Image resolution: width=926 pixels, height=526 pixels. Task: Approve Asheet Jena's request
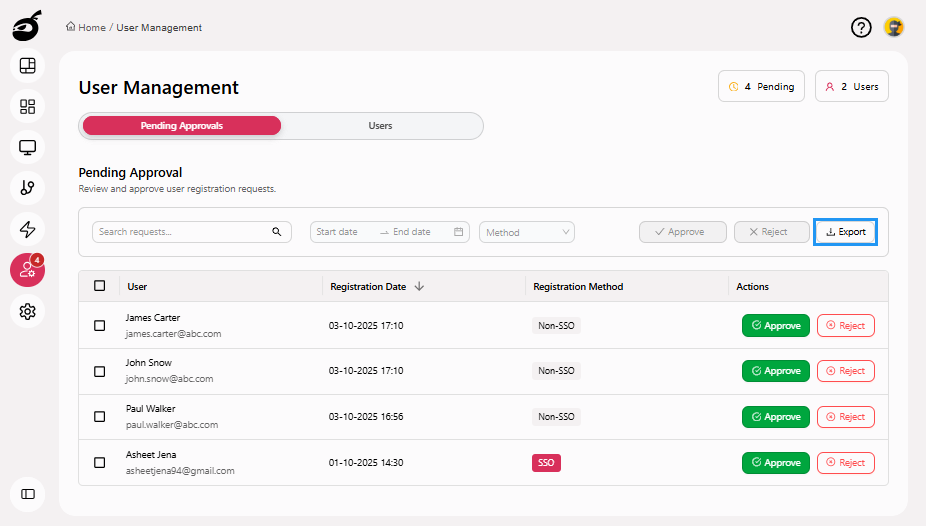776,463
